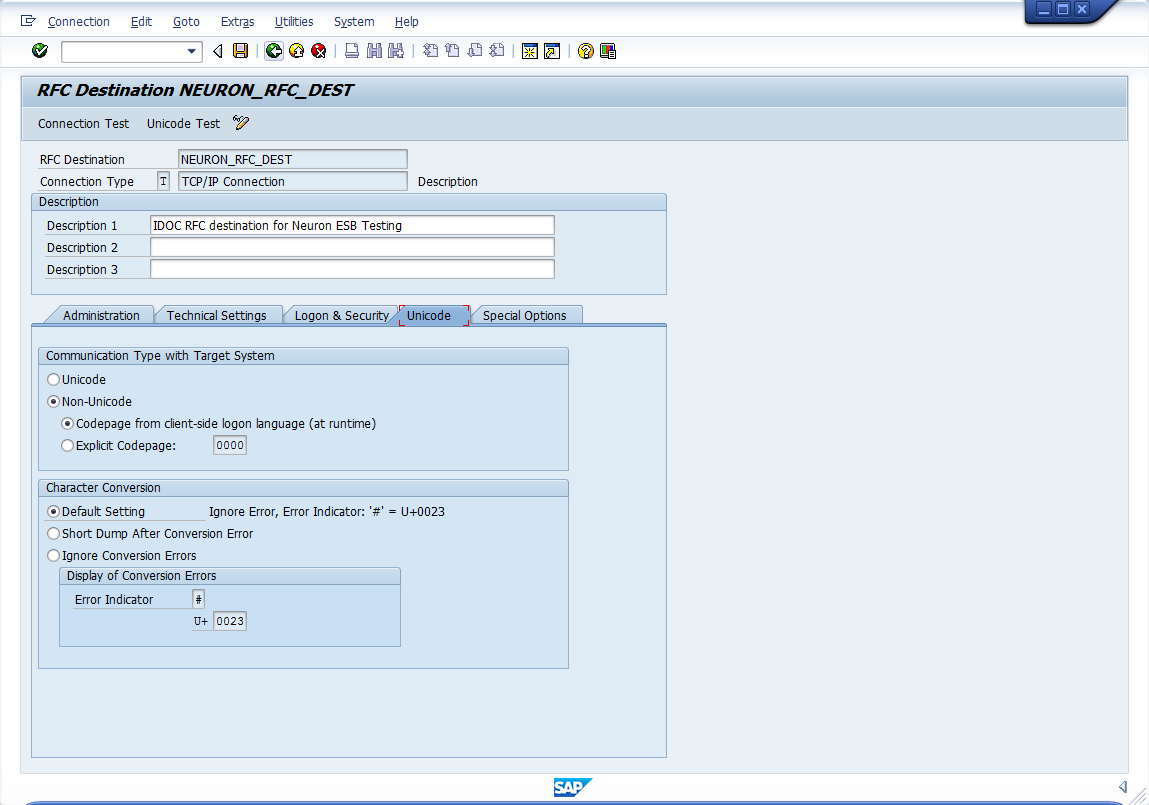Click the Customize Local Layout icon
This screenshot has height=805, width=1149.
607,51
